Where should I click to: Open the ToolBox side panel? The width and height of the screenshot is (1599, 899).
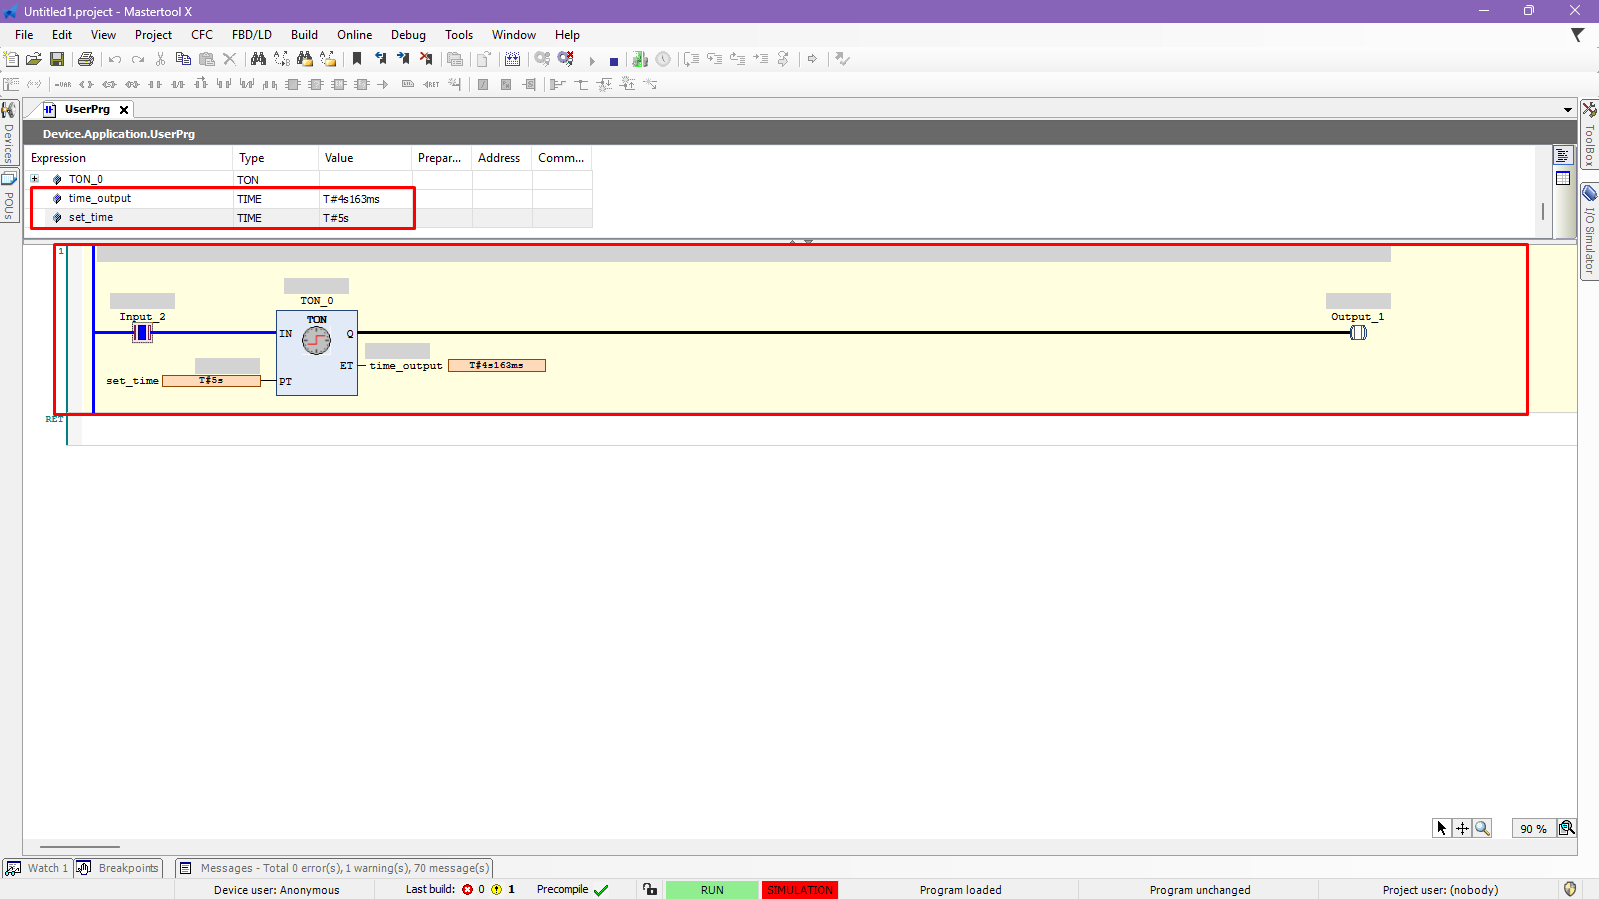(1589, 134)
